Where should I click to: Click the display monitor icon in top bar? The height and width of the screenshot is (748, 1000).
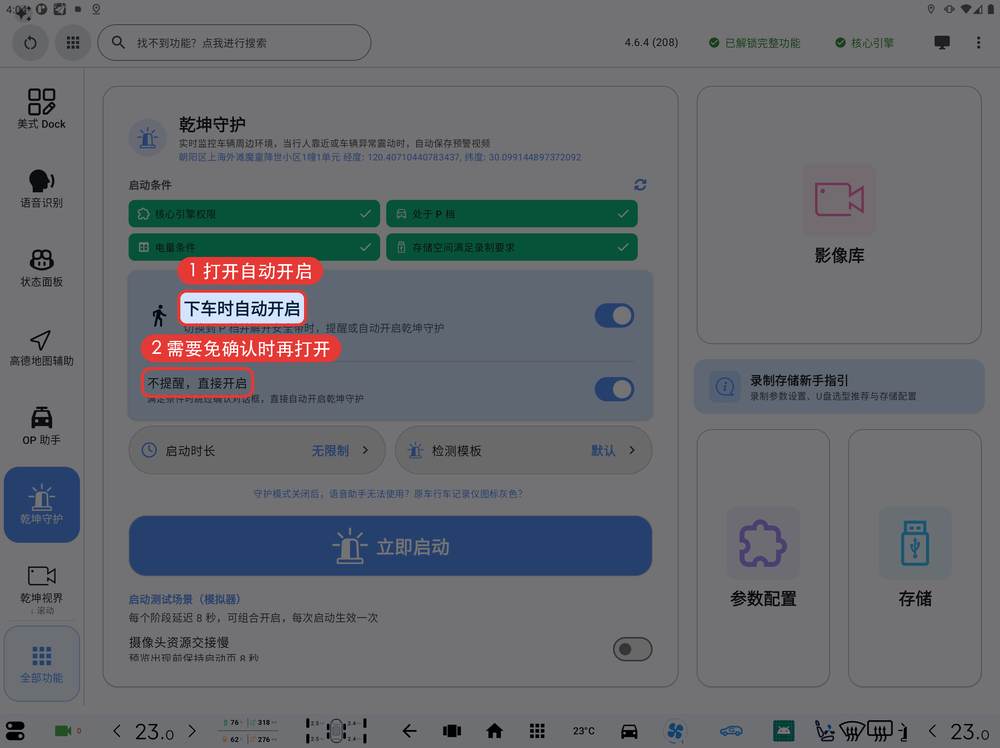pyautogui.click(x=941, y=43)
